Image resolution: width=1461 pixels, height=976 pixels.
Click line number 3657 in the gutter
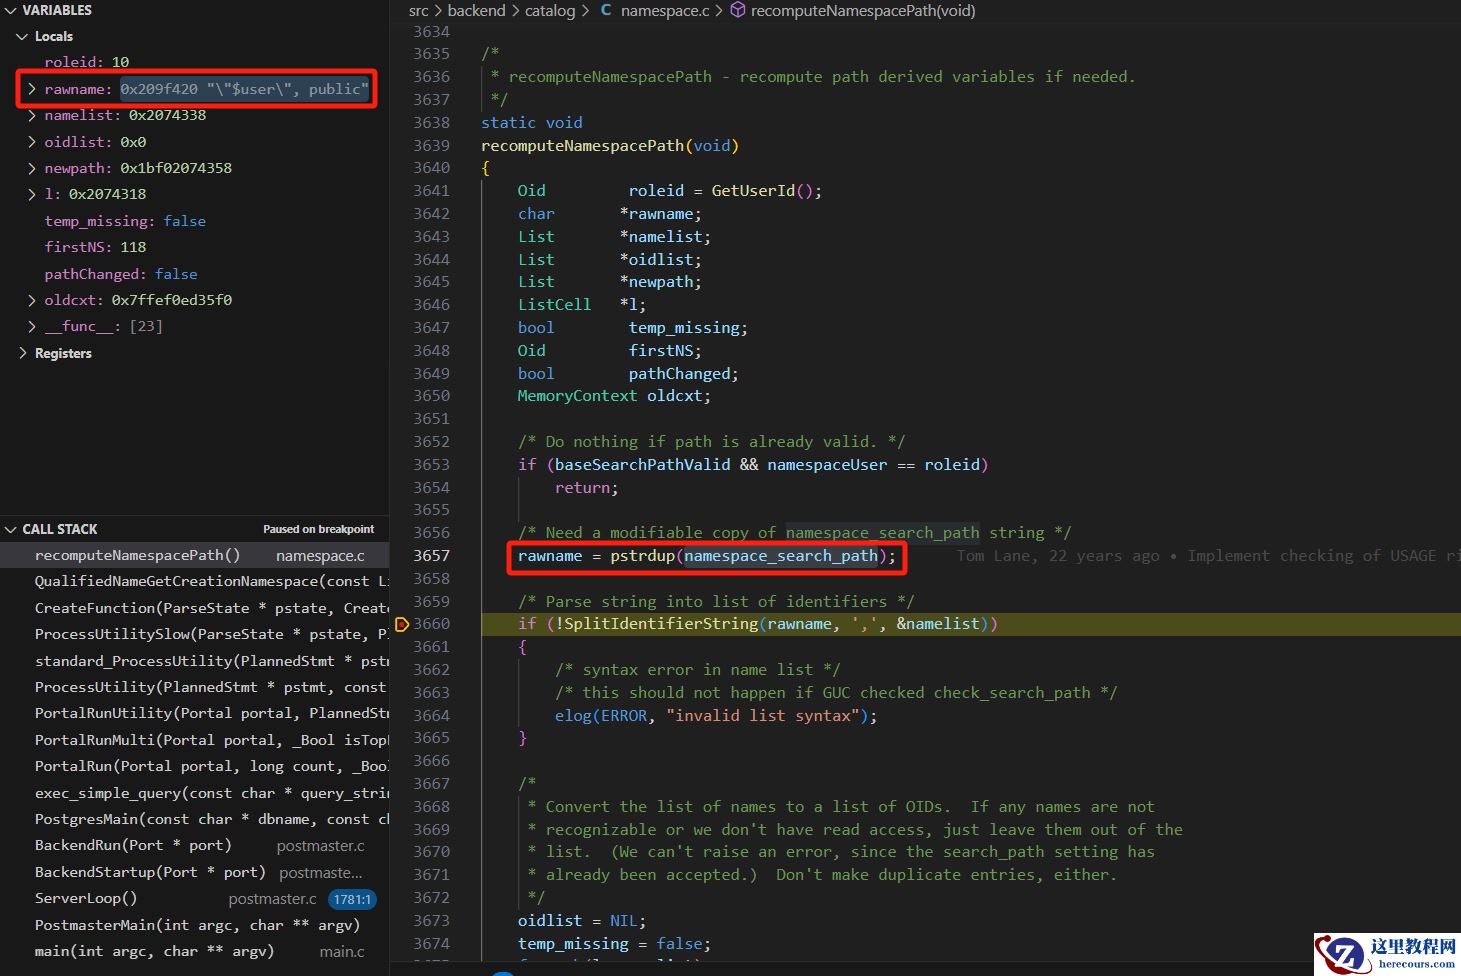click(431, 556)
